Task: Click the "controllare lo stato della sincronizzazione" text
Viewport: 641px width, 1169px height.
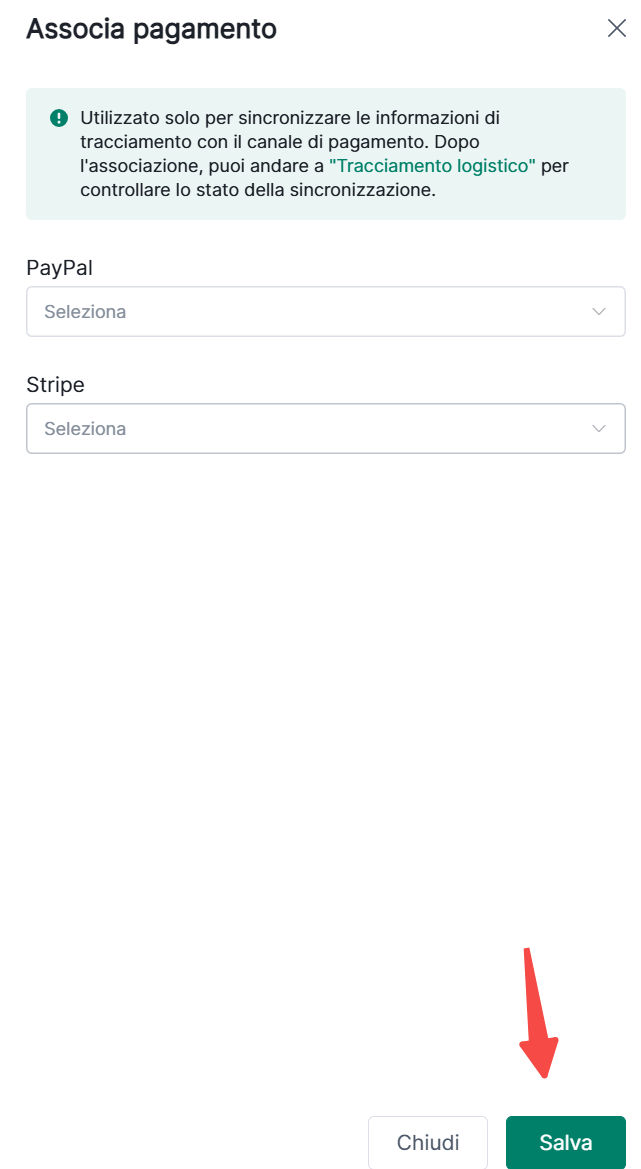Action: click(258, 189)
